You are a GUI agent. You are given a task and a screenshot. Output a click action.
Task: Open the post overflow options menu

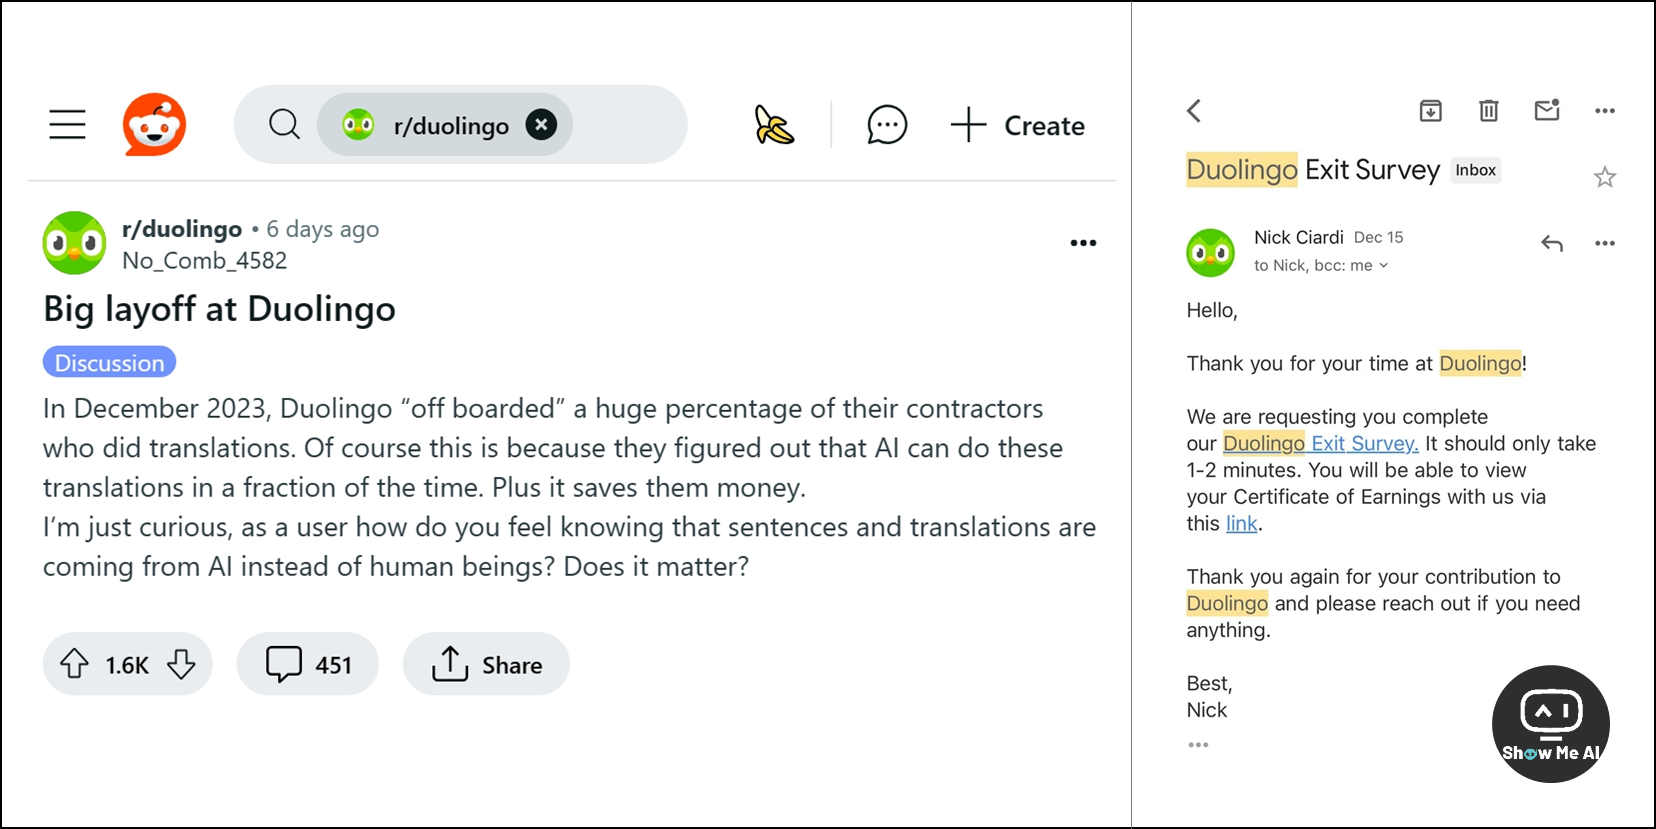[x=1083, y=243]
